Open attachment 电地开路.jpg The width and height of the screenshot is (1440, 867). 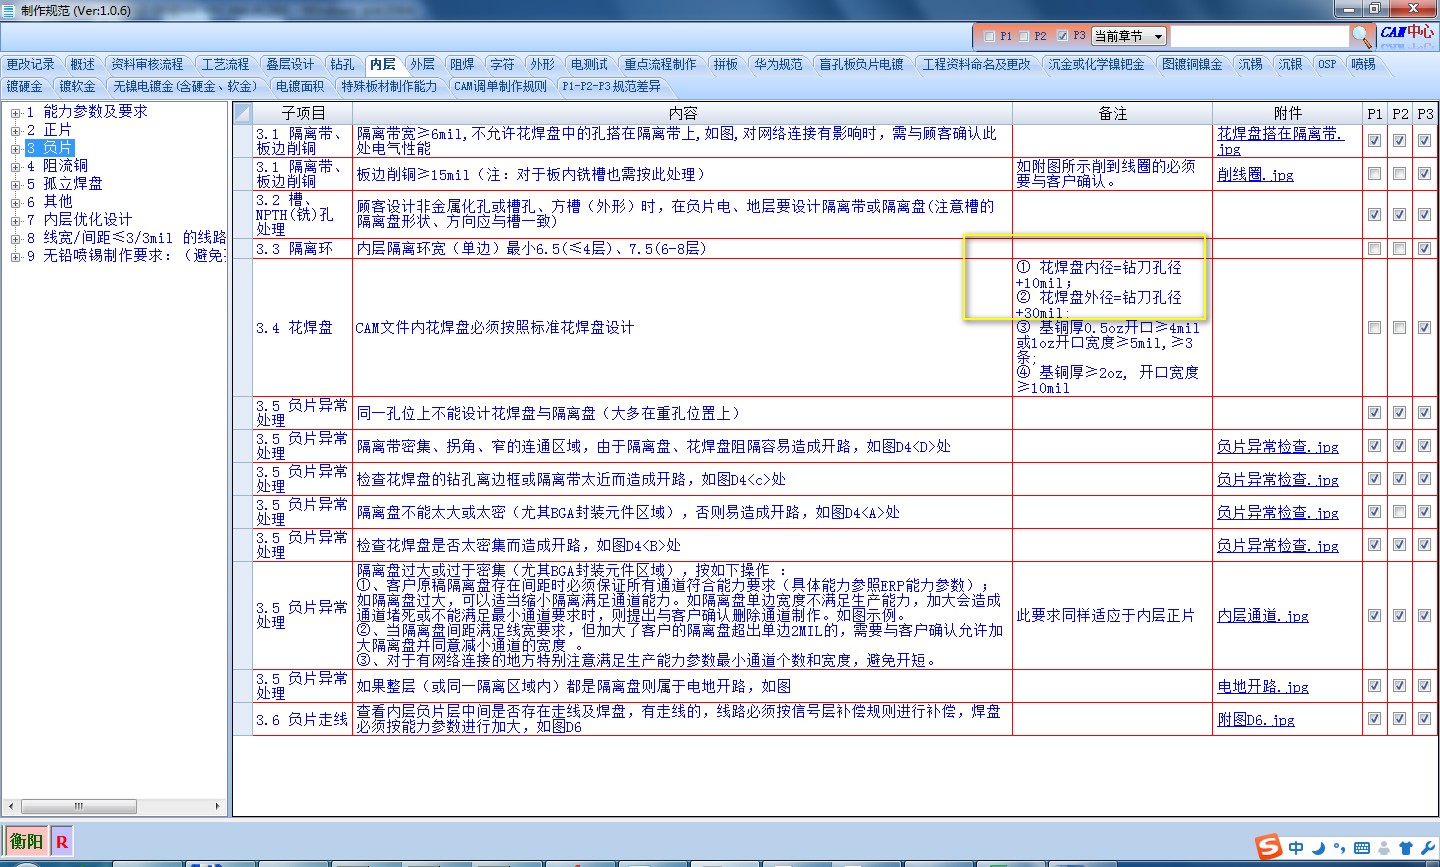pos(1263,687)
